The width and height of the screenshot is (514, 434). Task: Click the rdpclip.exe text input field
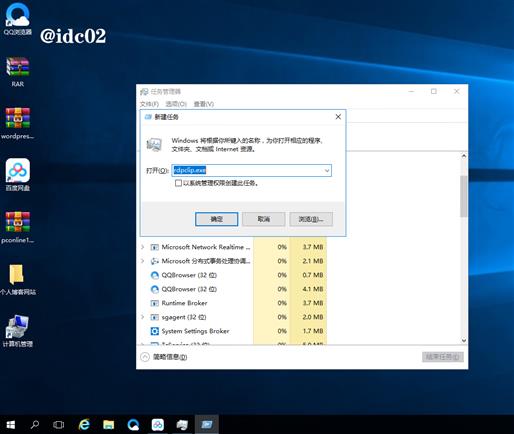pos(252,171)
